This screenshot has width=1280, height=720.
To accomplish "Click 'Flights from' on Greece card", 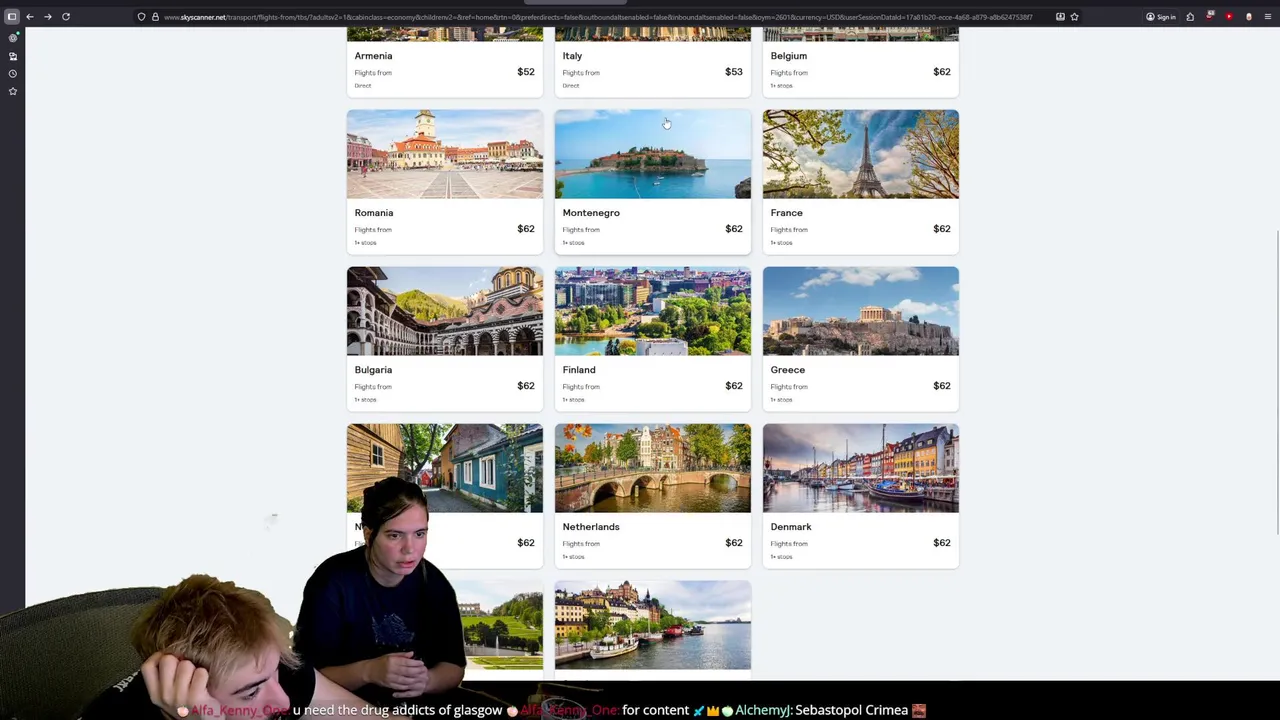I will point(789,387).
